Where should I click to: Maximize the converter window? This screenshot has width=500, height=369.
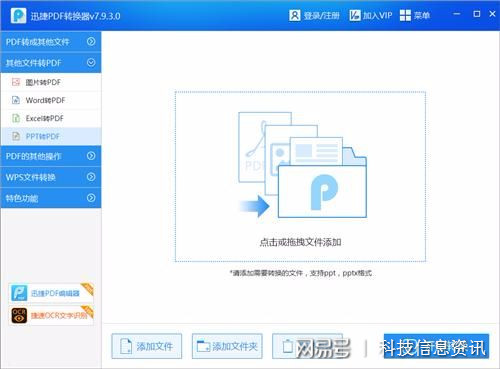(x=477, y=14)
